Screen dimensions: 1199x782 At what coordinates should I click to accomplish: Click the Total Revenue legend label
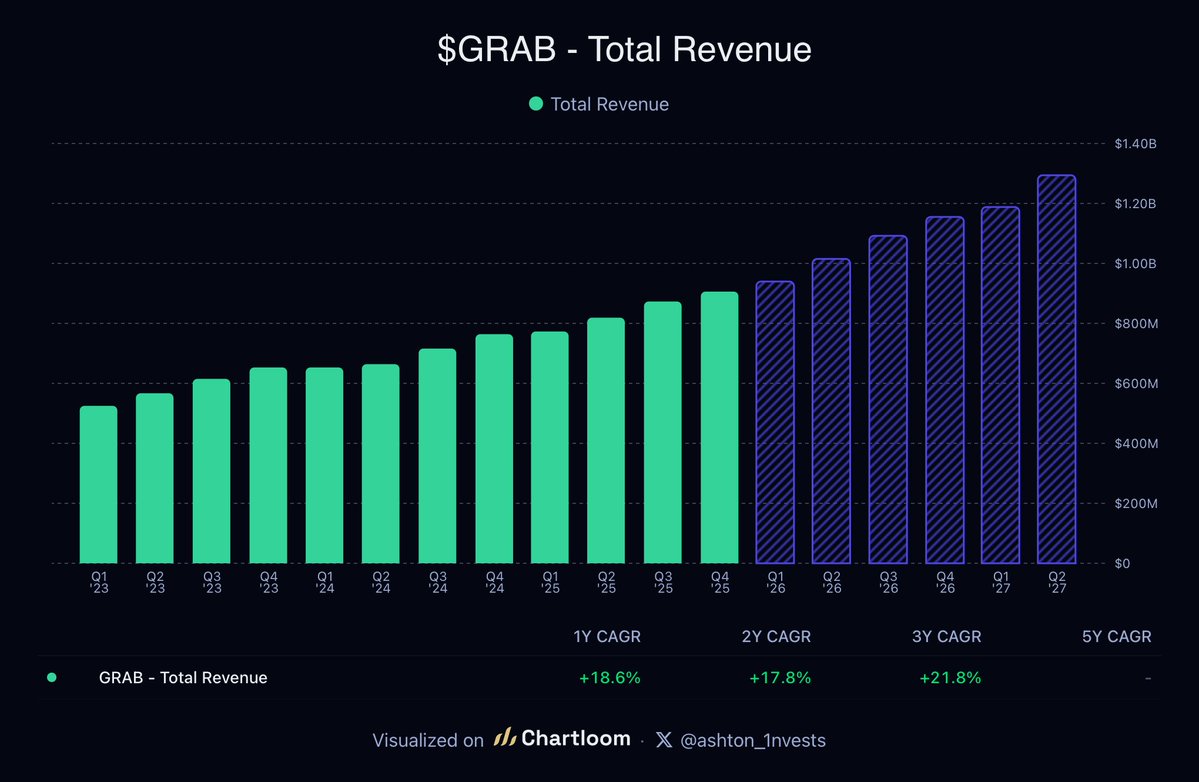pyautogui.click(x=609, y=105)
